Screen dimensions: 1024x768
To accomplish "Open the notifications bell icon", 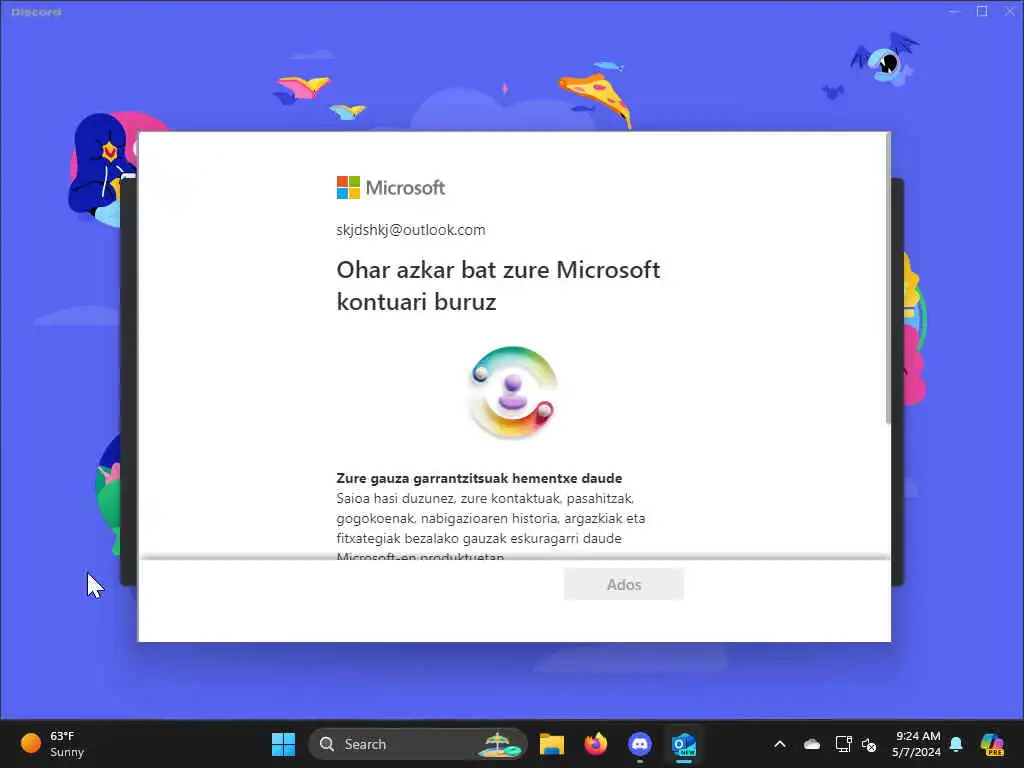I will [x=956, y=744].
